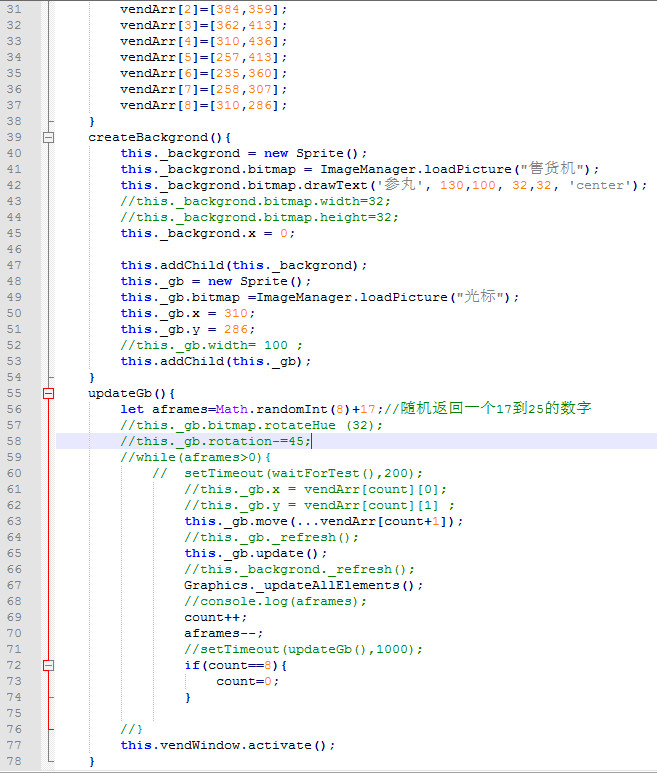The height and width of the screenshot is (773, 657).
Task: Click the drawText('参丸' line
Action: click(x=383, y=185)
